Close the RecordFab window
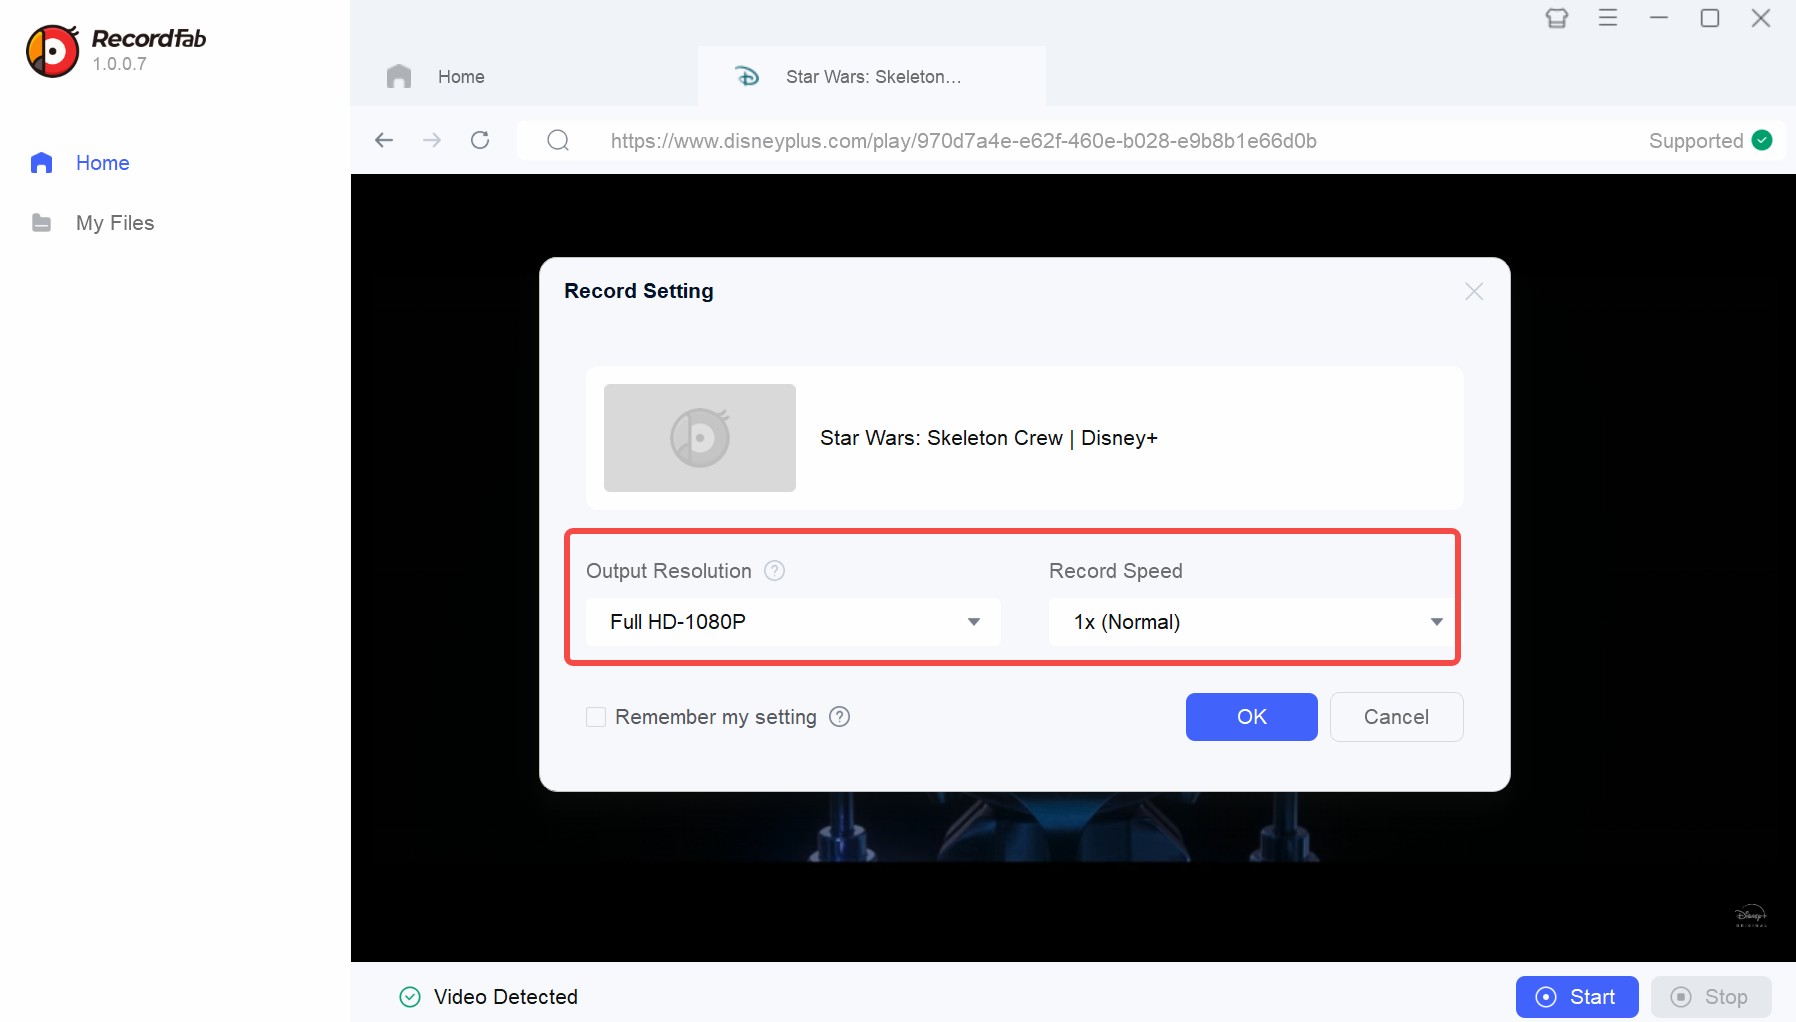Screen dimensions: 1796x1022 pyautogui.click(x=1761, y=18)
